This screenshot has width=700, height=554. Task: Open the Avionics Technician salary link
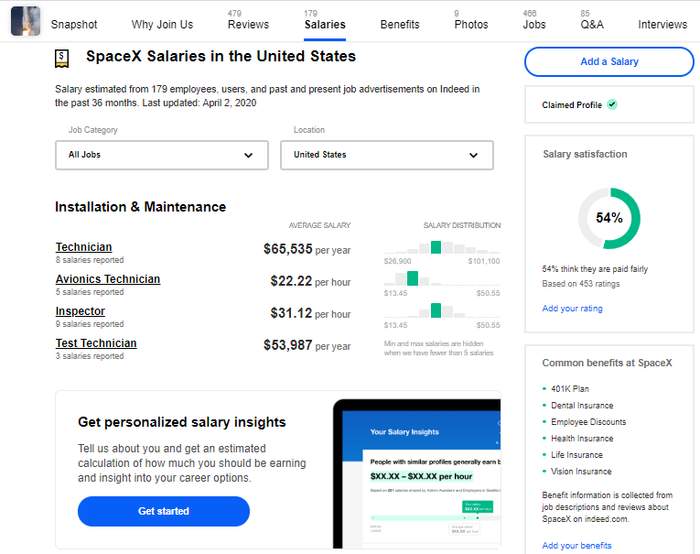108,279
